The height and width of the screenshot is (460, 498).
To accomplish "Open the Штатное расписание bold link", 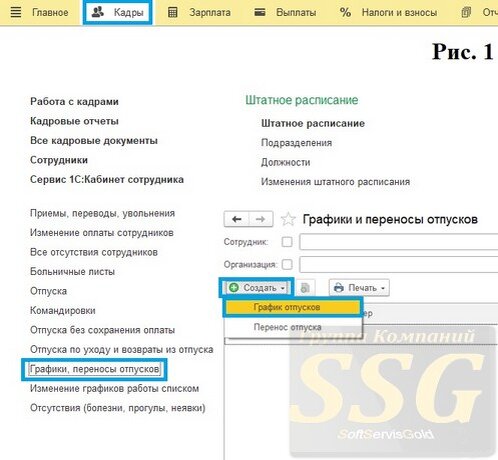I will (x=313, y=123).
